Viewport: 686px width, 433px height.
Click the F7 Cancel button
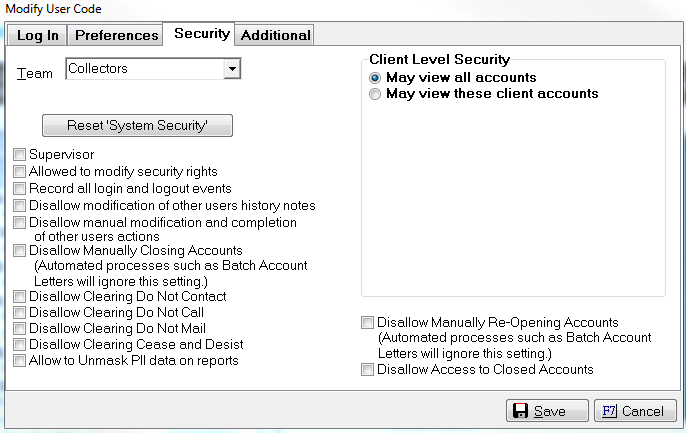point(634,411)
